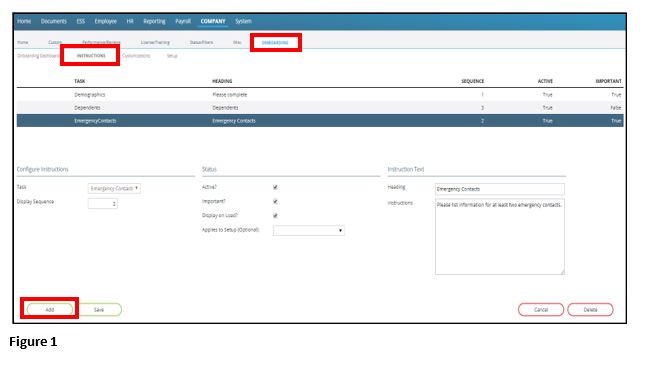The width and height of the screenshot is (650, 366).
Task: Open the Payroll menu
Action: coord(183,21)
